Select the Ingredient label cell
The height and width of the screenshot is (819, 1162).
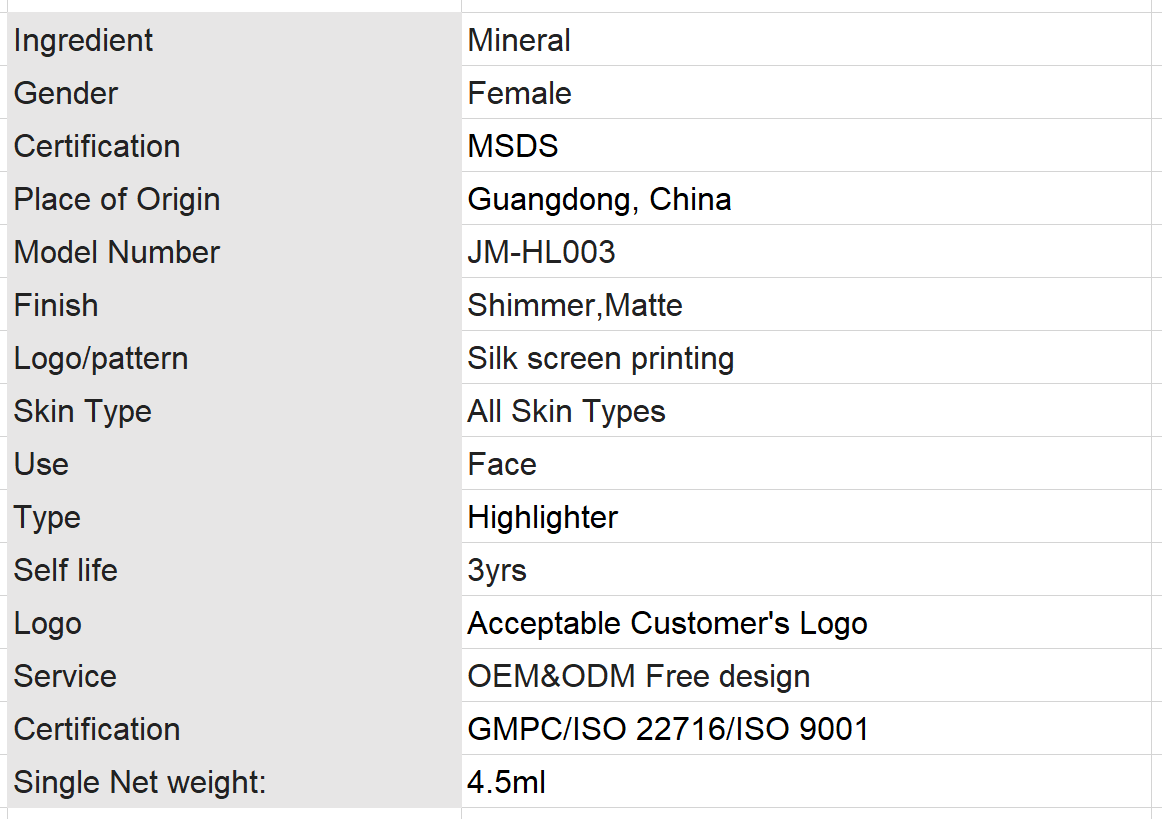234,39
